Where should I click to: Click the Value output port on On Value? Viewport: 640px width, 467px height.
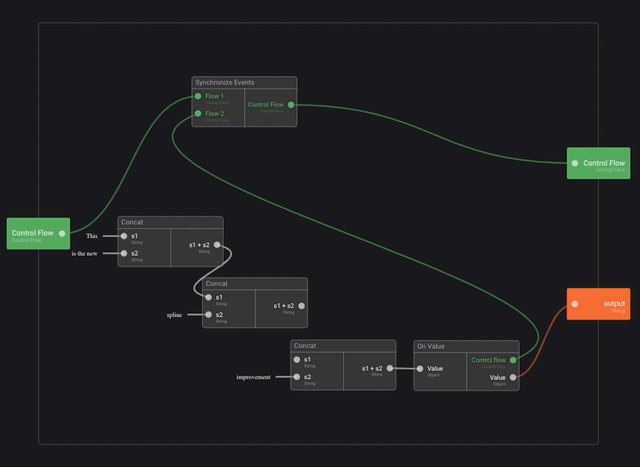pos(513,377)
